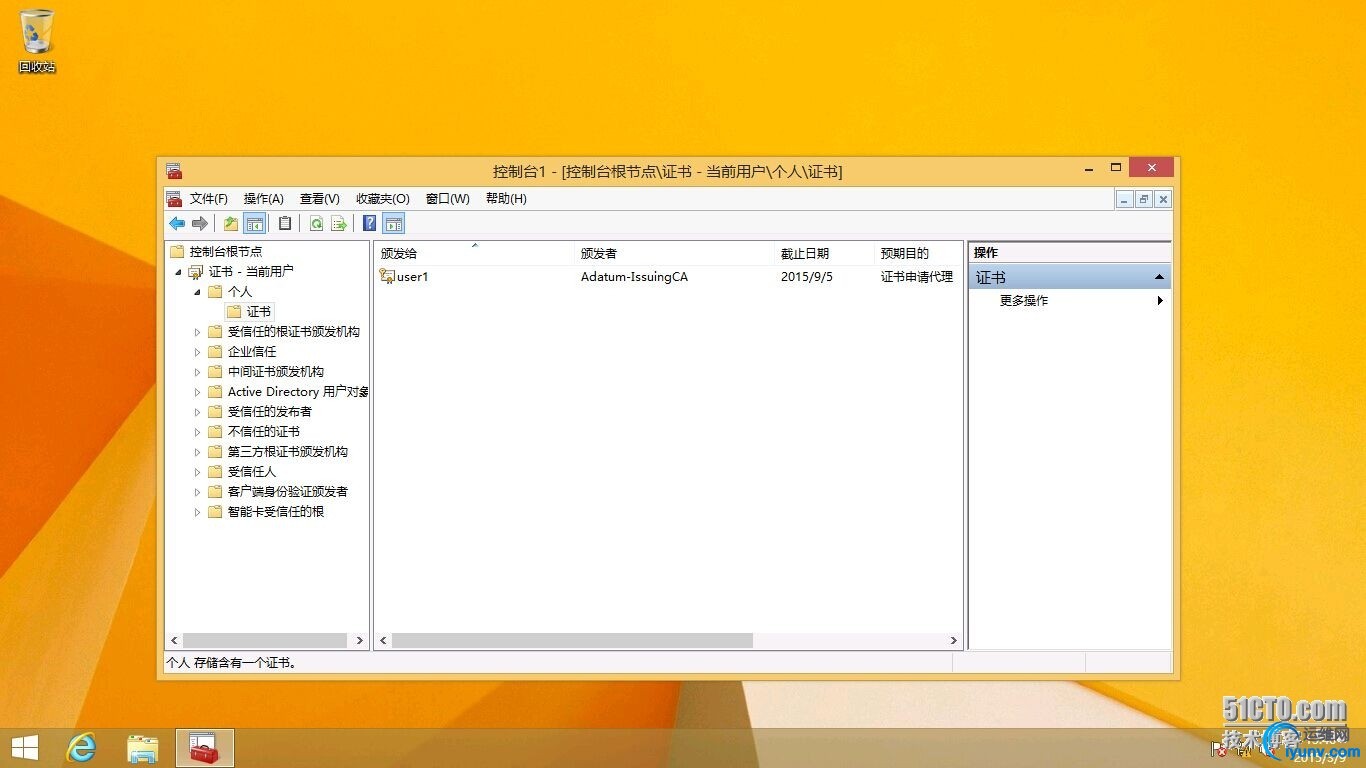
Task: Select 不信任的证书 tree item
Action: [264, 432]
